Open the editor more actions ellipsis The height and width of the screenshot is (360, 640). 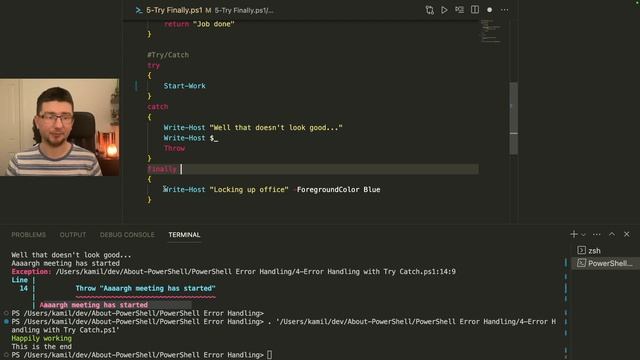pos(504,10)
